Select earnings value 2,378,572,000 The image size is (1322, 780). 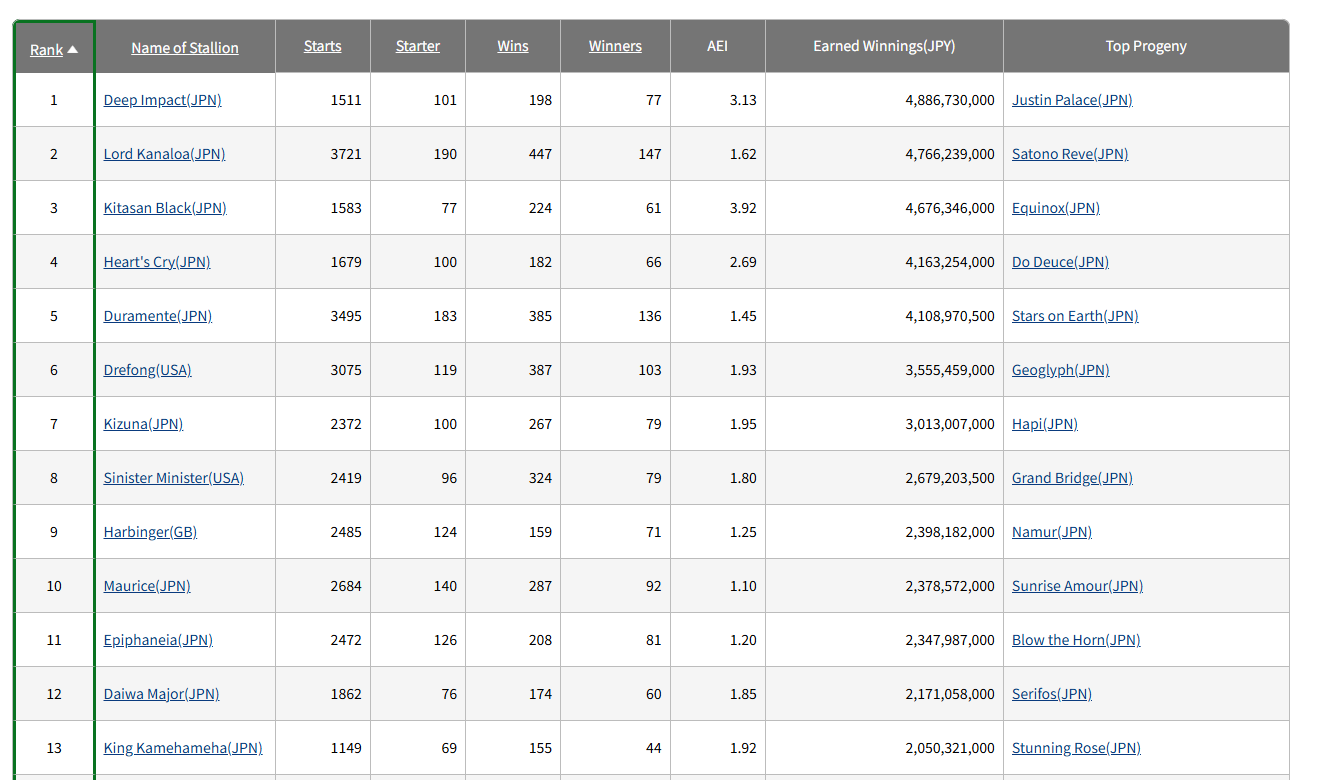pyautogui.click(x=950, y=586)
